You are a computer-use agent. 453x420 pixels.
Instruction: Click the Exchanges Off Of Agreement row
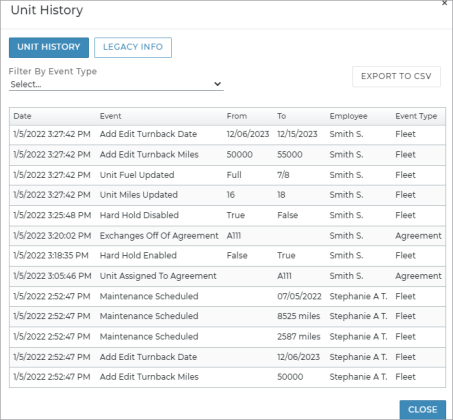pos(227,236)
